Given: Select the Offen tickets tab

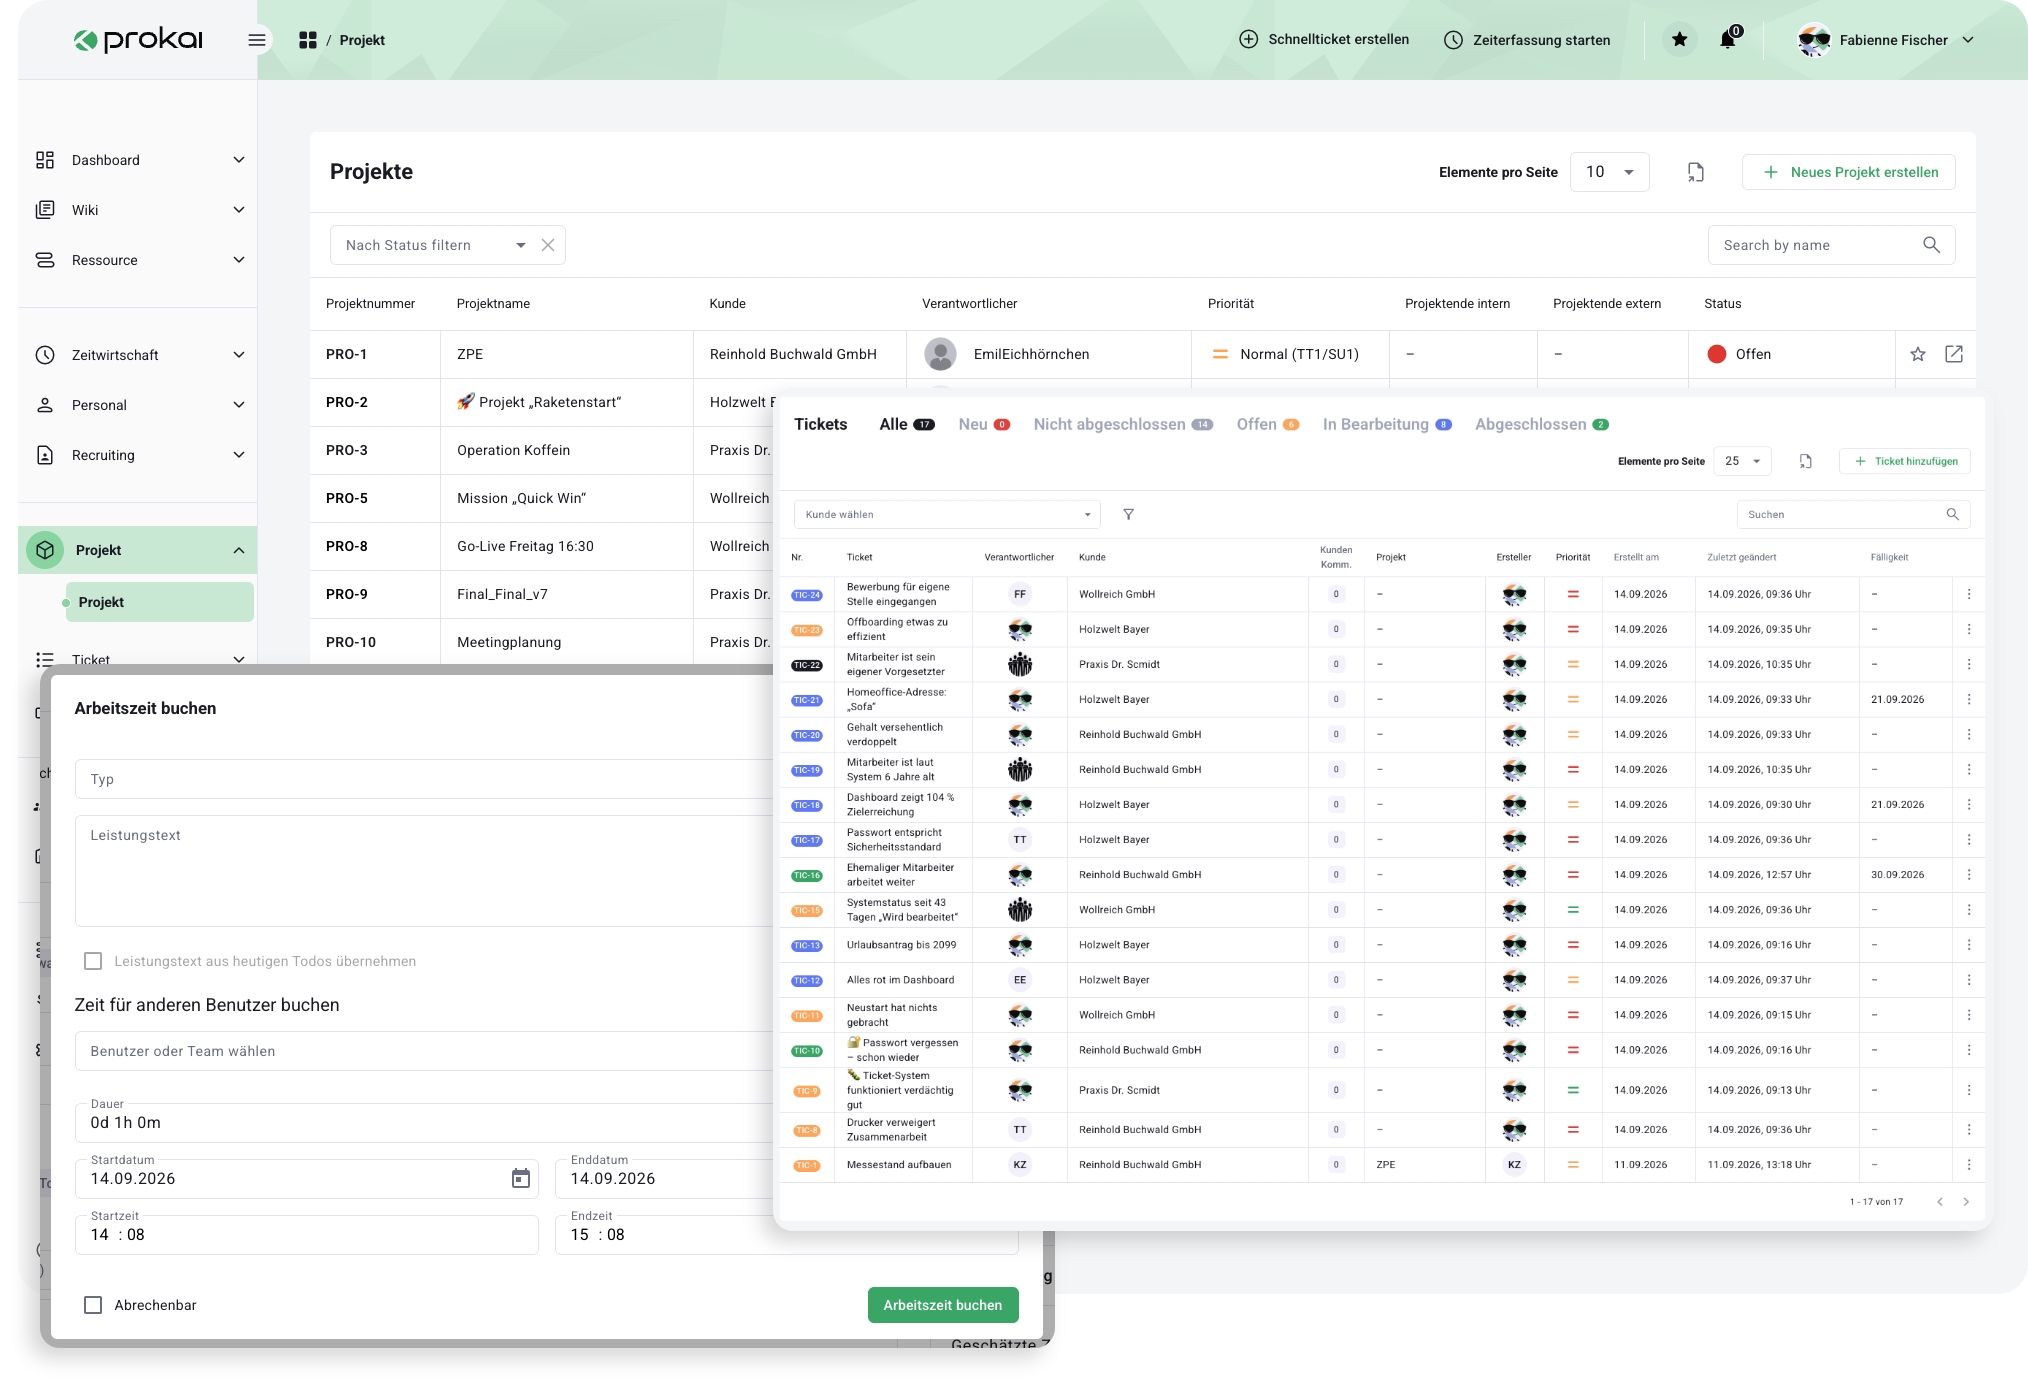Looking at the screenshot, I should [1267, 424].
